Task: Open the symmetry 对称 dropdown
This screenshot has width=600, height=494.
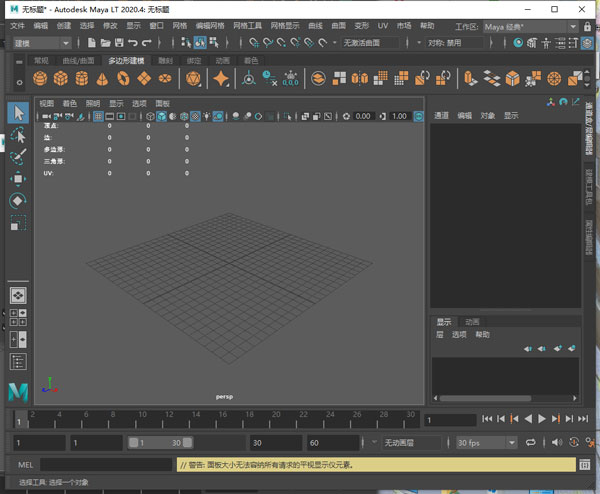Action: point(455,42)
